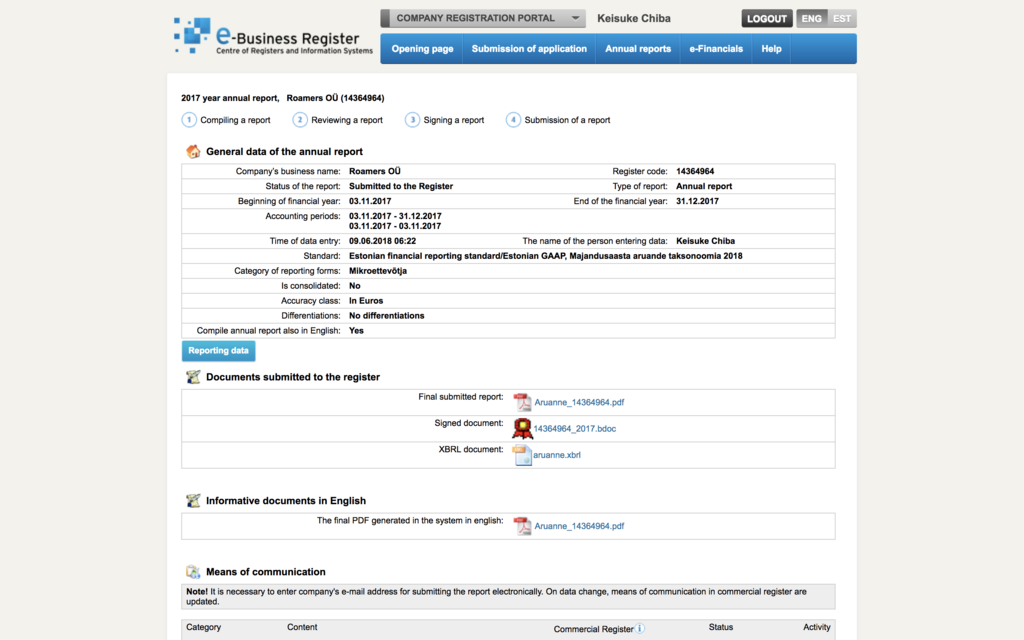Click the end of financial year 31.12.2017
Image resolution: width=1024 pixels, height=640 pixels.
pyautogui.click(x=697, y=201)
